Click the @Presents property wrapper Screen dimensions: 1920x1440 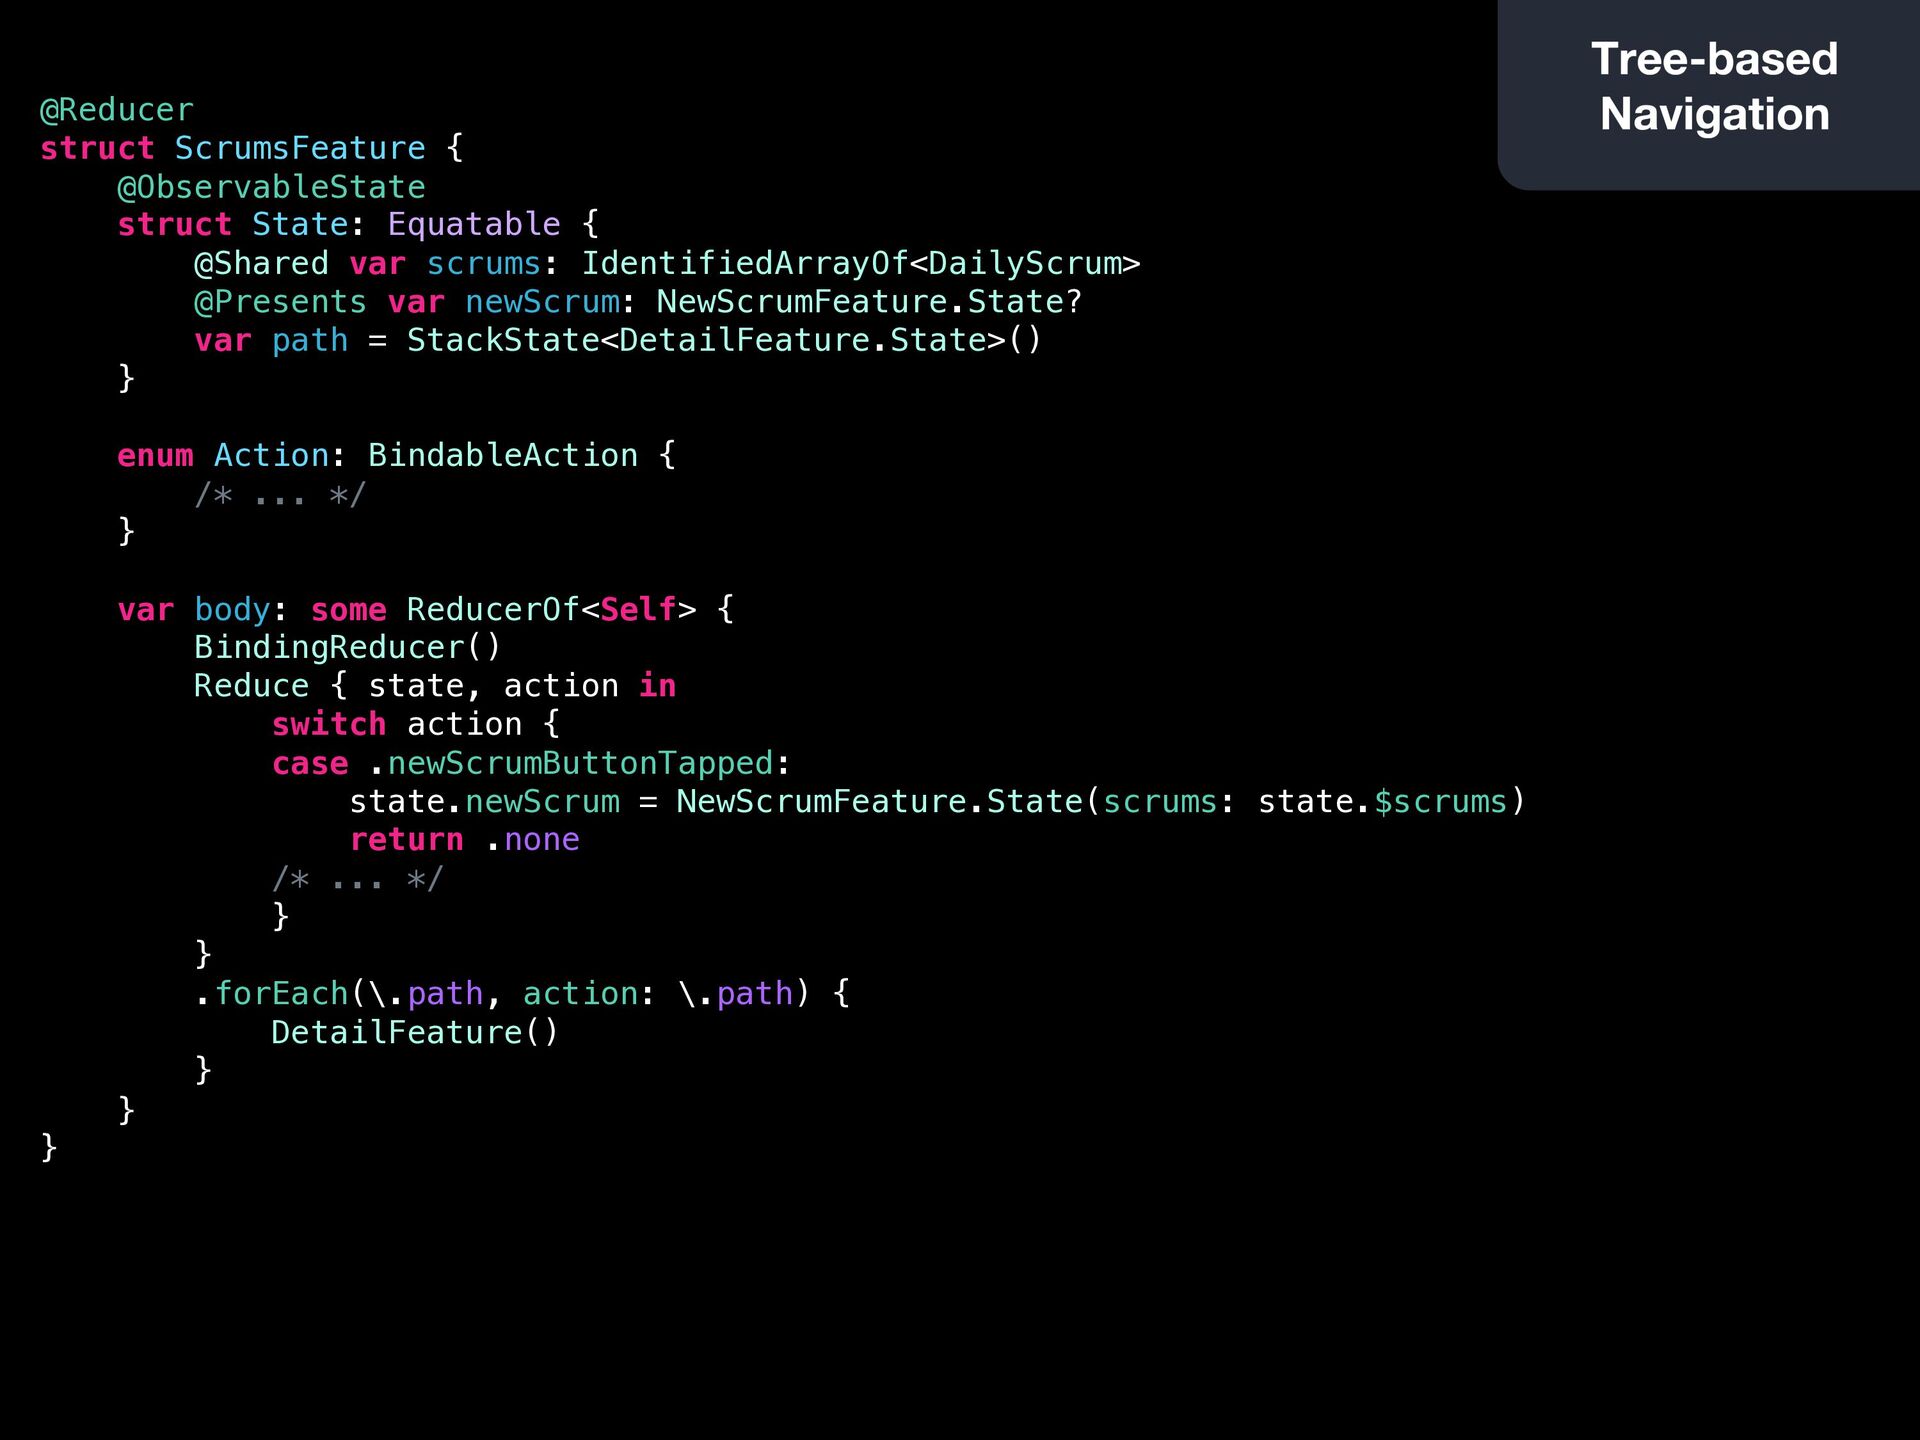(x=280, y=302)
